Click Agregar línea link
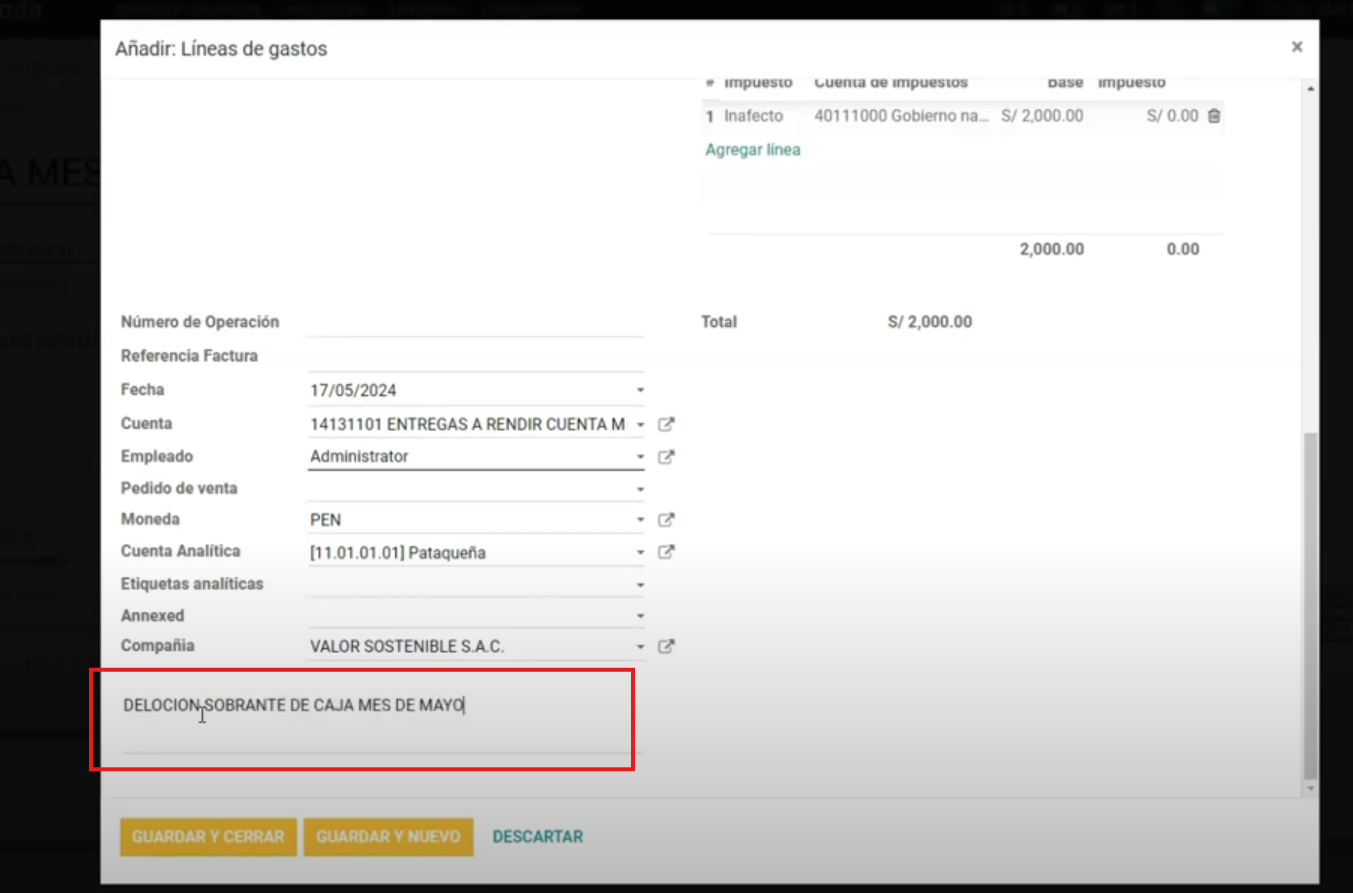1353x893 pixels. (x=753, y=150)
